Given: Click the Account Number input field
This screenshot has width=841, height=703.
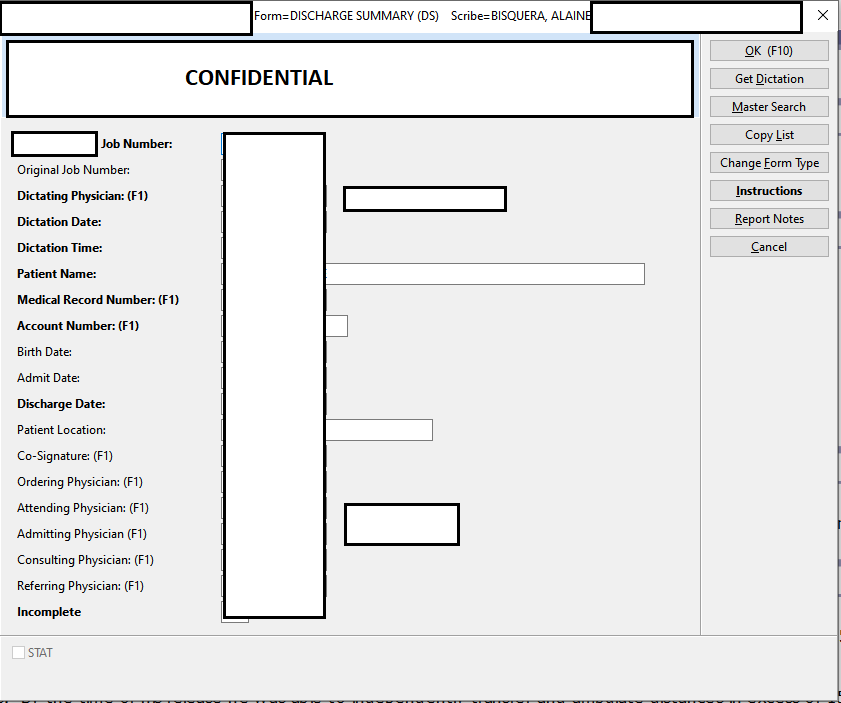Looking at the screenshot, I should [336, 326].
